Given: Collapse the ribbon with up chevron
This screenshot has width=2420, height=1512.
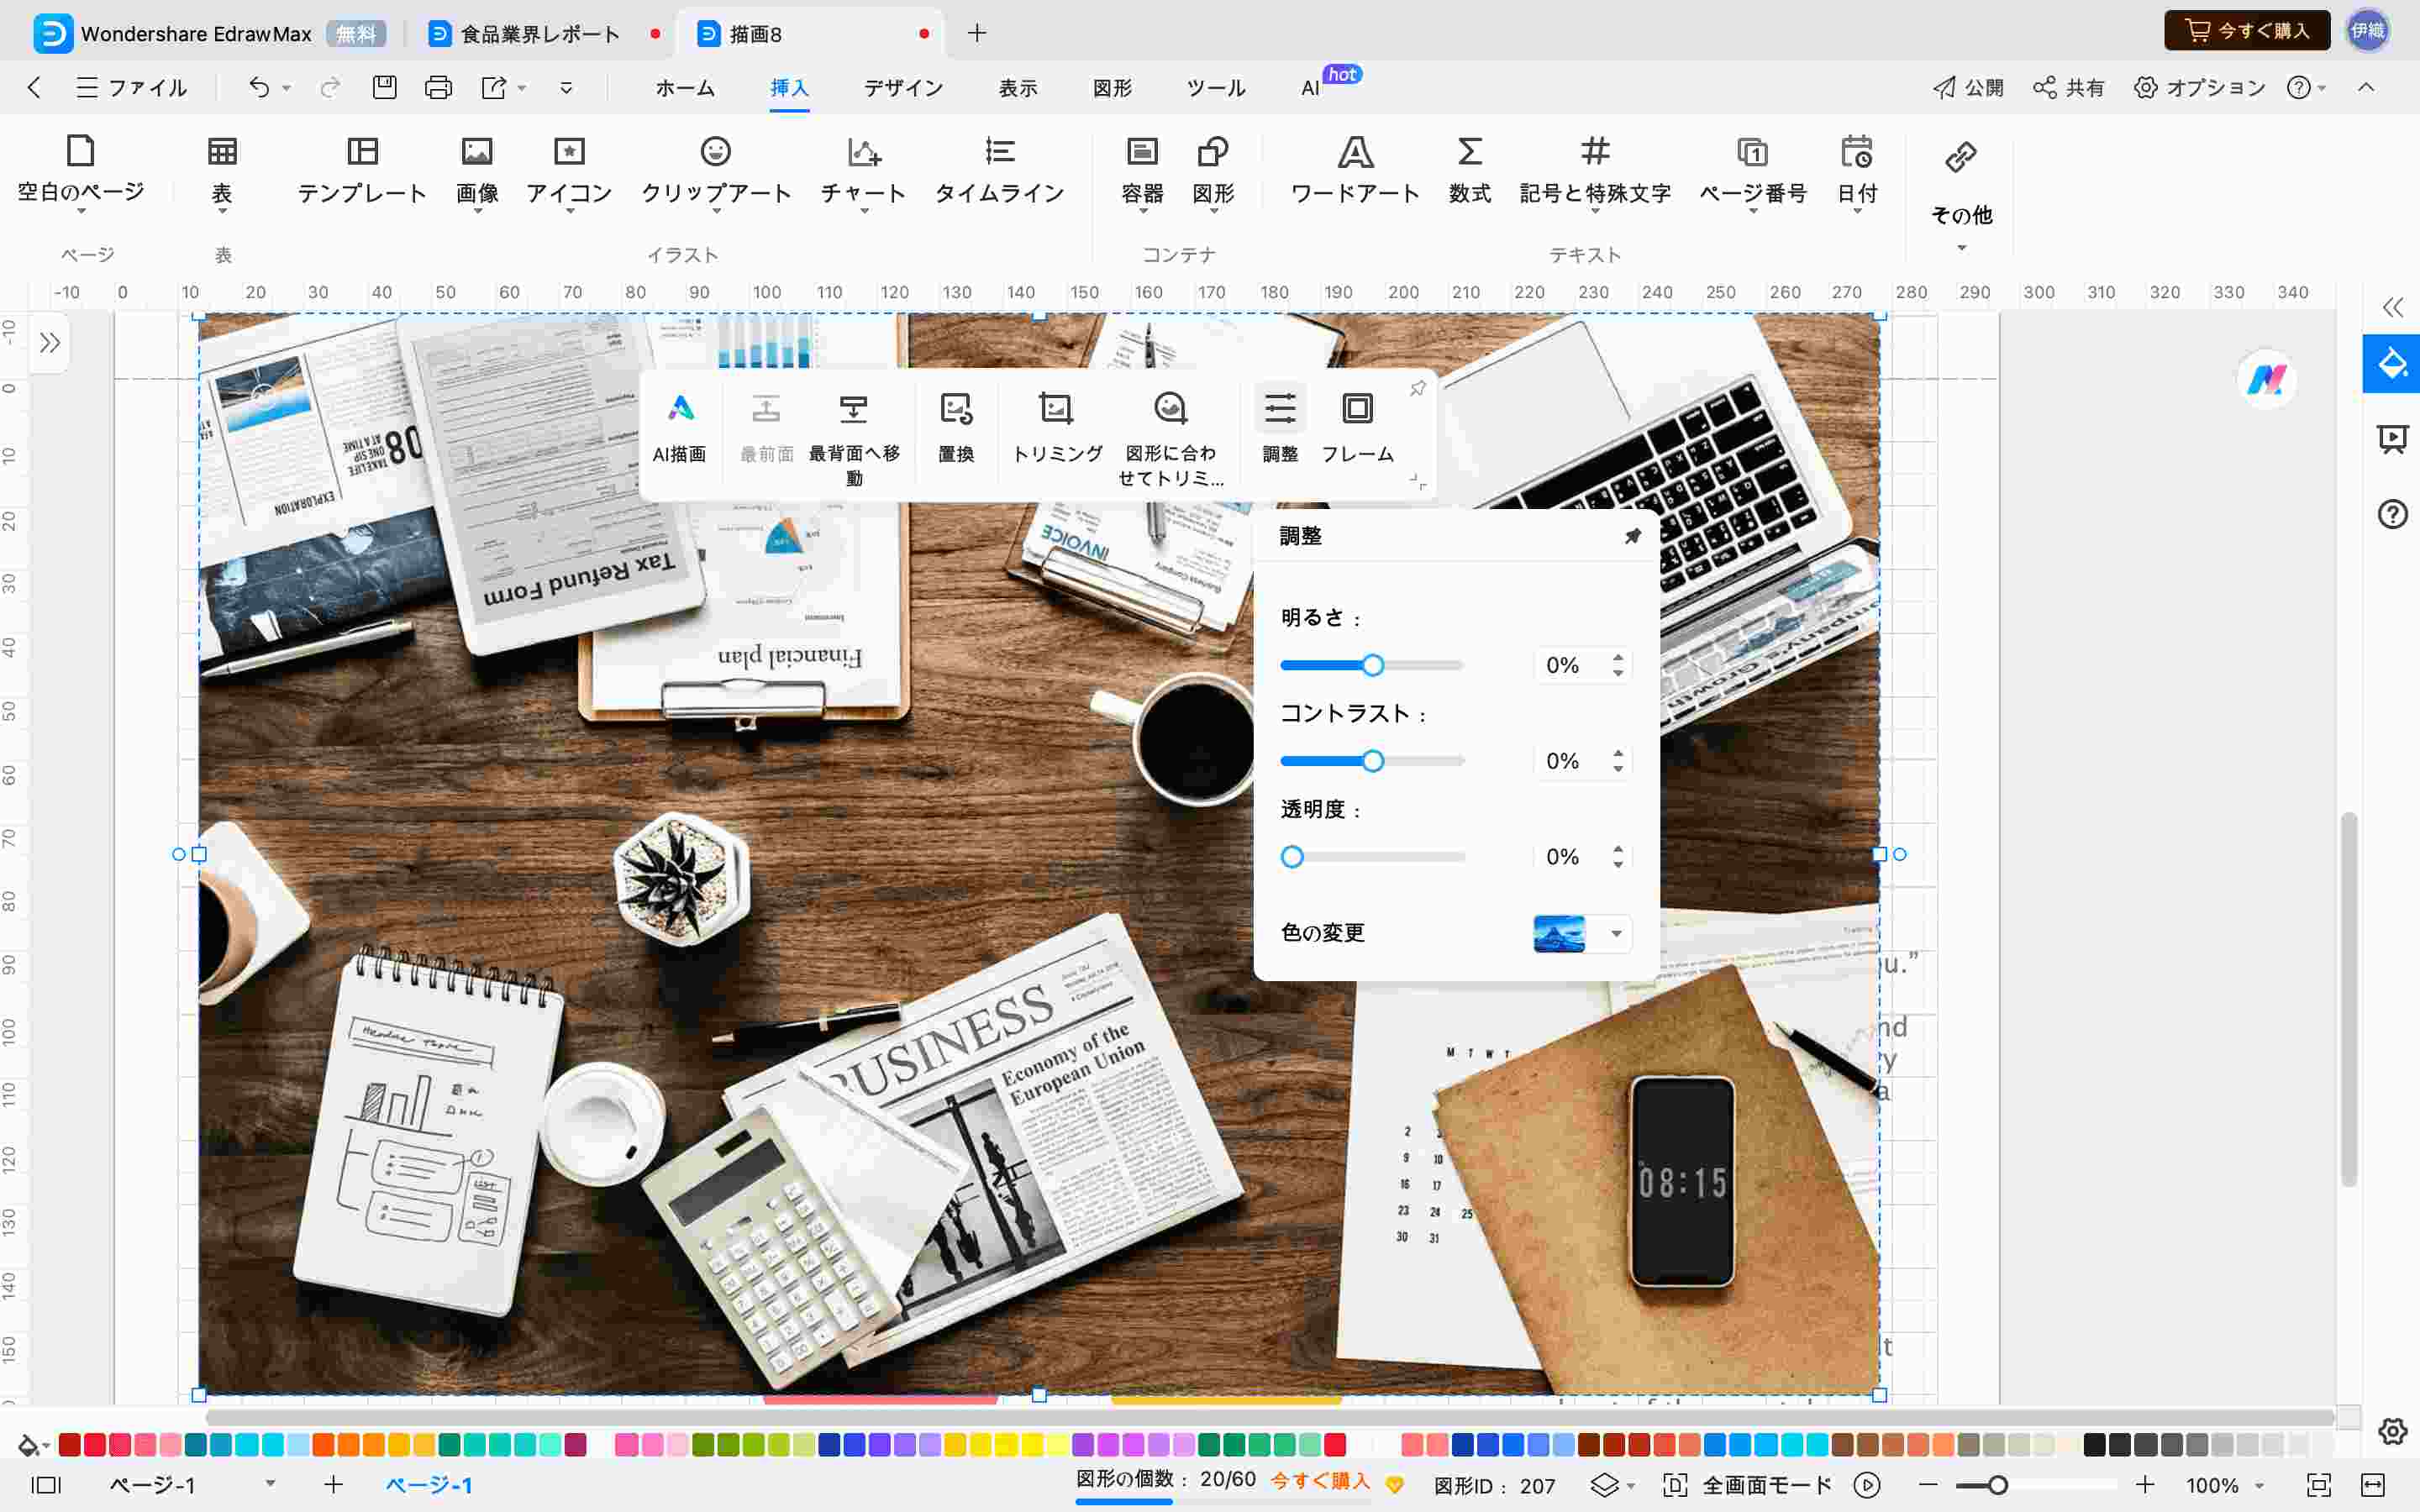Looking at the screenshot, I should pyautogui.click(x=2365, y=87).
